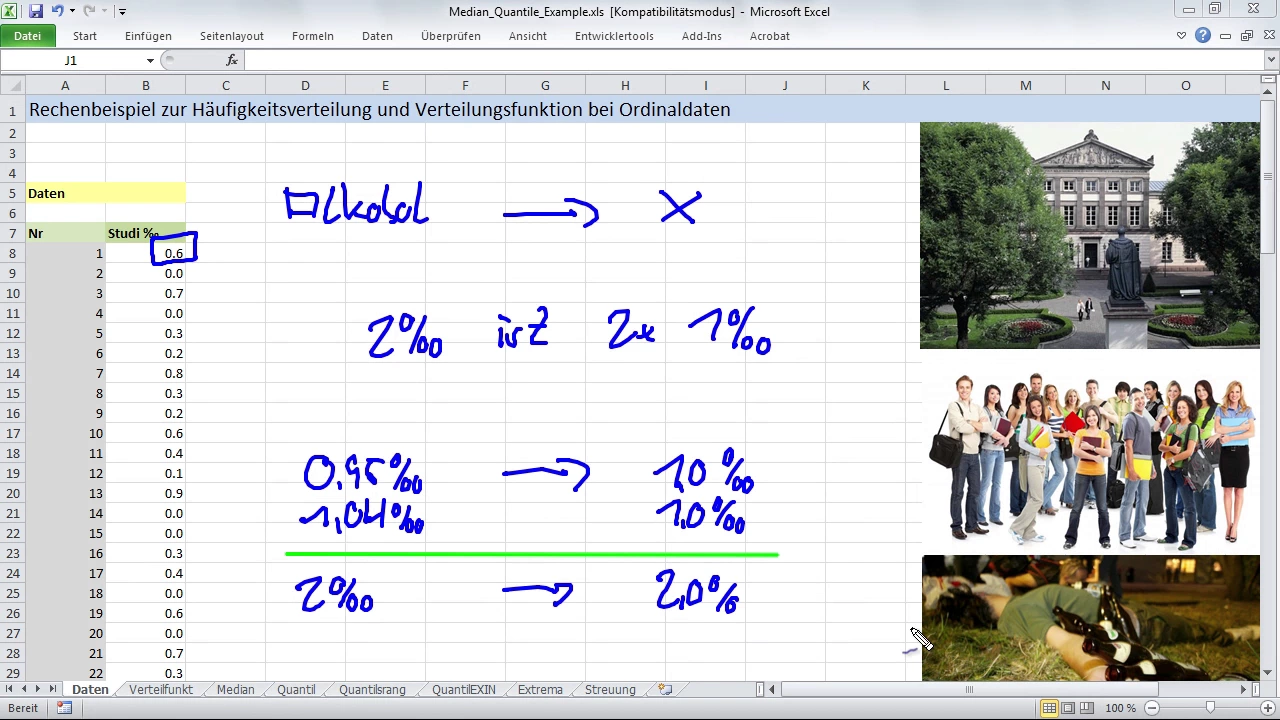The height and width of the screenshot is (720, 1280).
Task: Click the 100 % zoom level button
Action: (x=1121, y=708)
